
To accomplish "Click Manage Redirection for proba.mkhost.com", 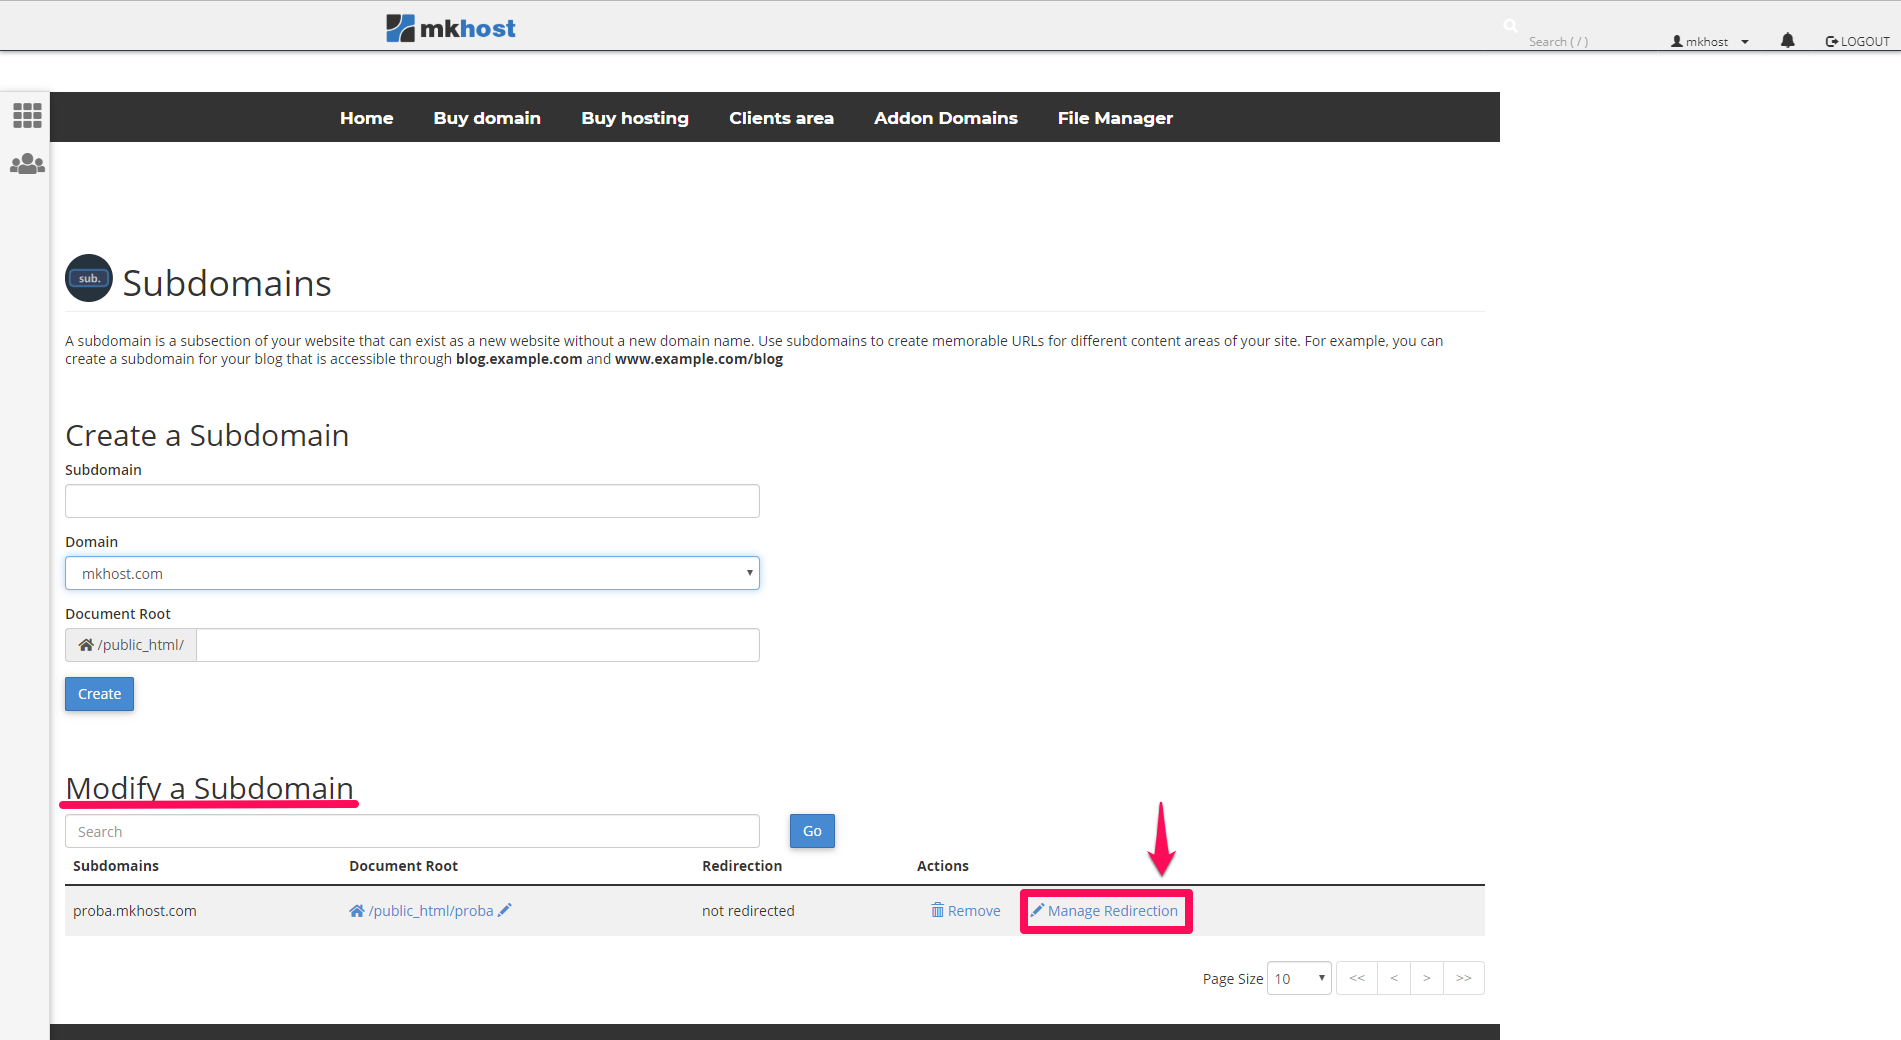I will (1105, 911).
